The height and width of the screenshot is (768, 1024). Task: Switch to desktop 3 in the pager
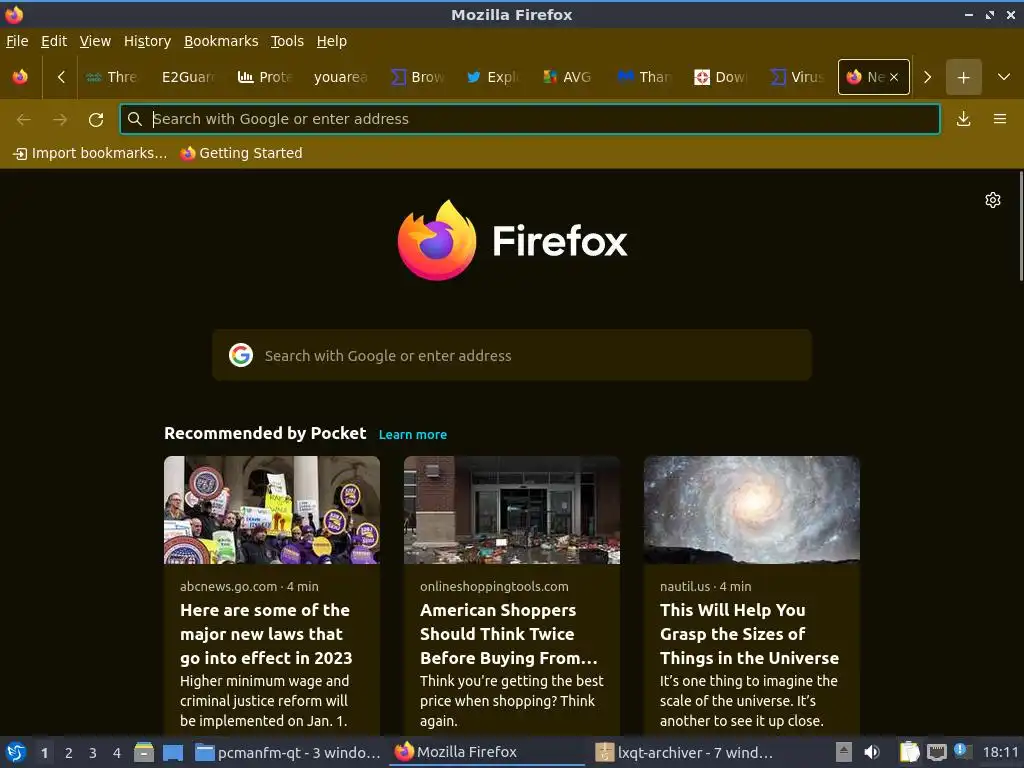[93, 753]
